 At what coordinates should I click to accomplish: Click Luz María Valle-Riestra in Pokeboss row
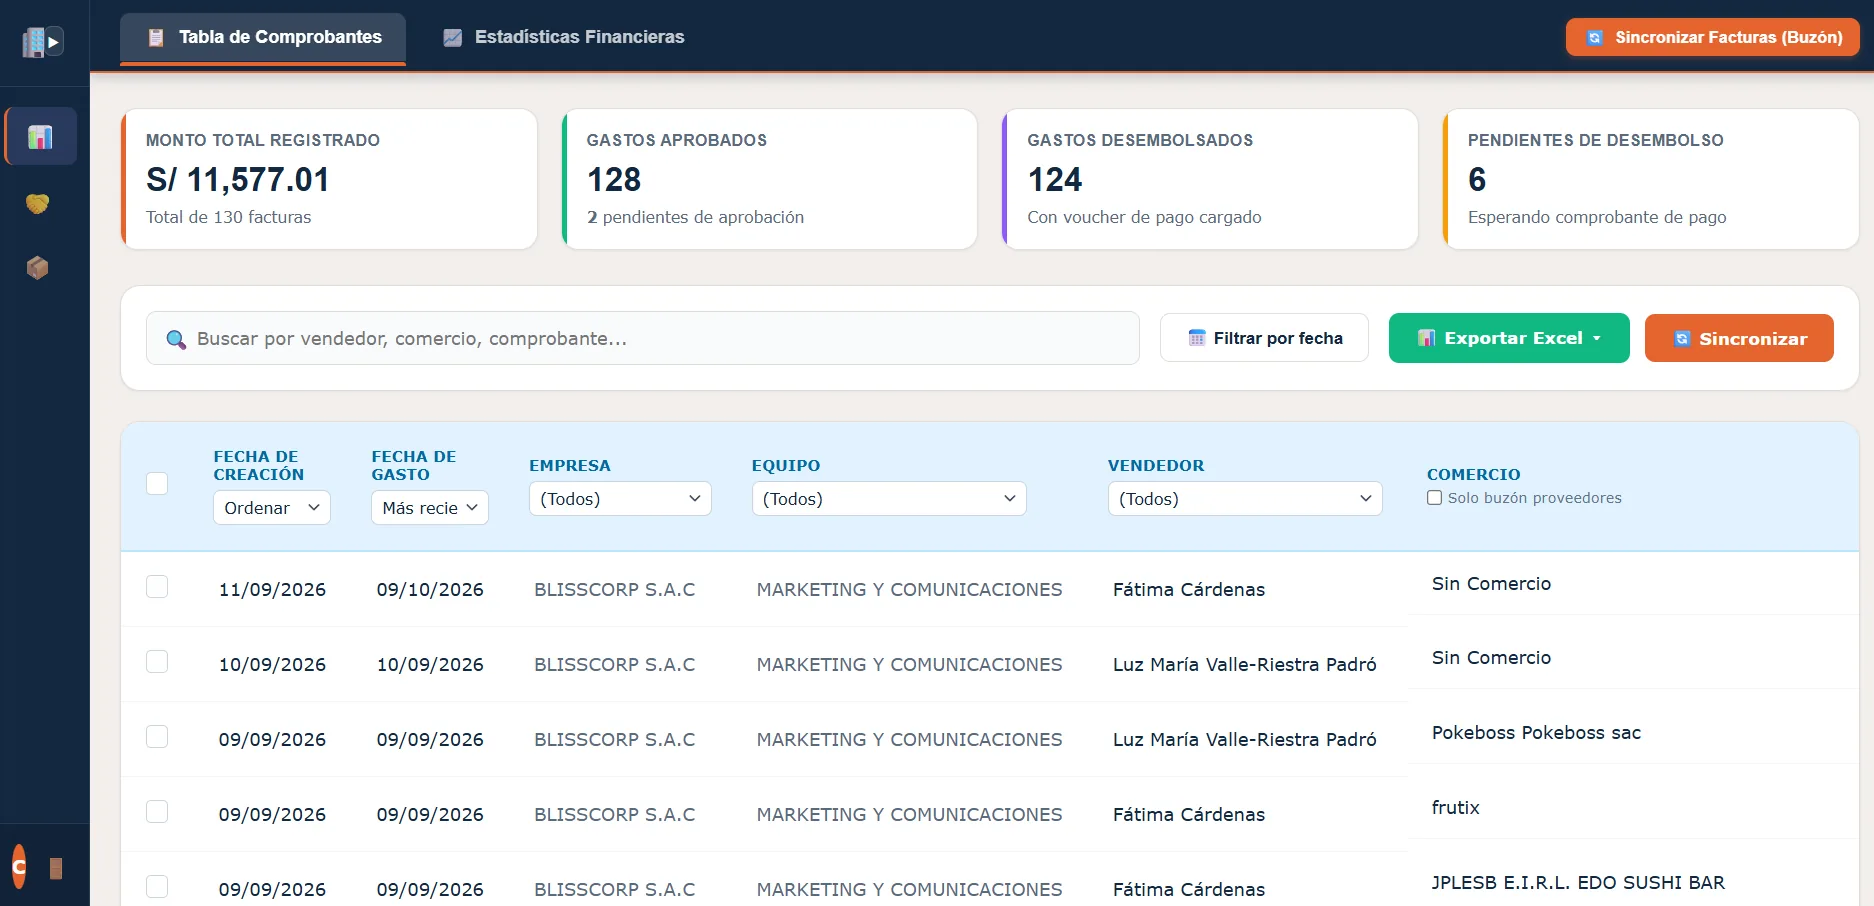coord(1244,740)
